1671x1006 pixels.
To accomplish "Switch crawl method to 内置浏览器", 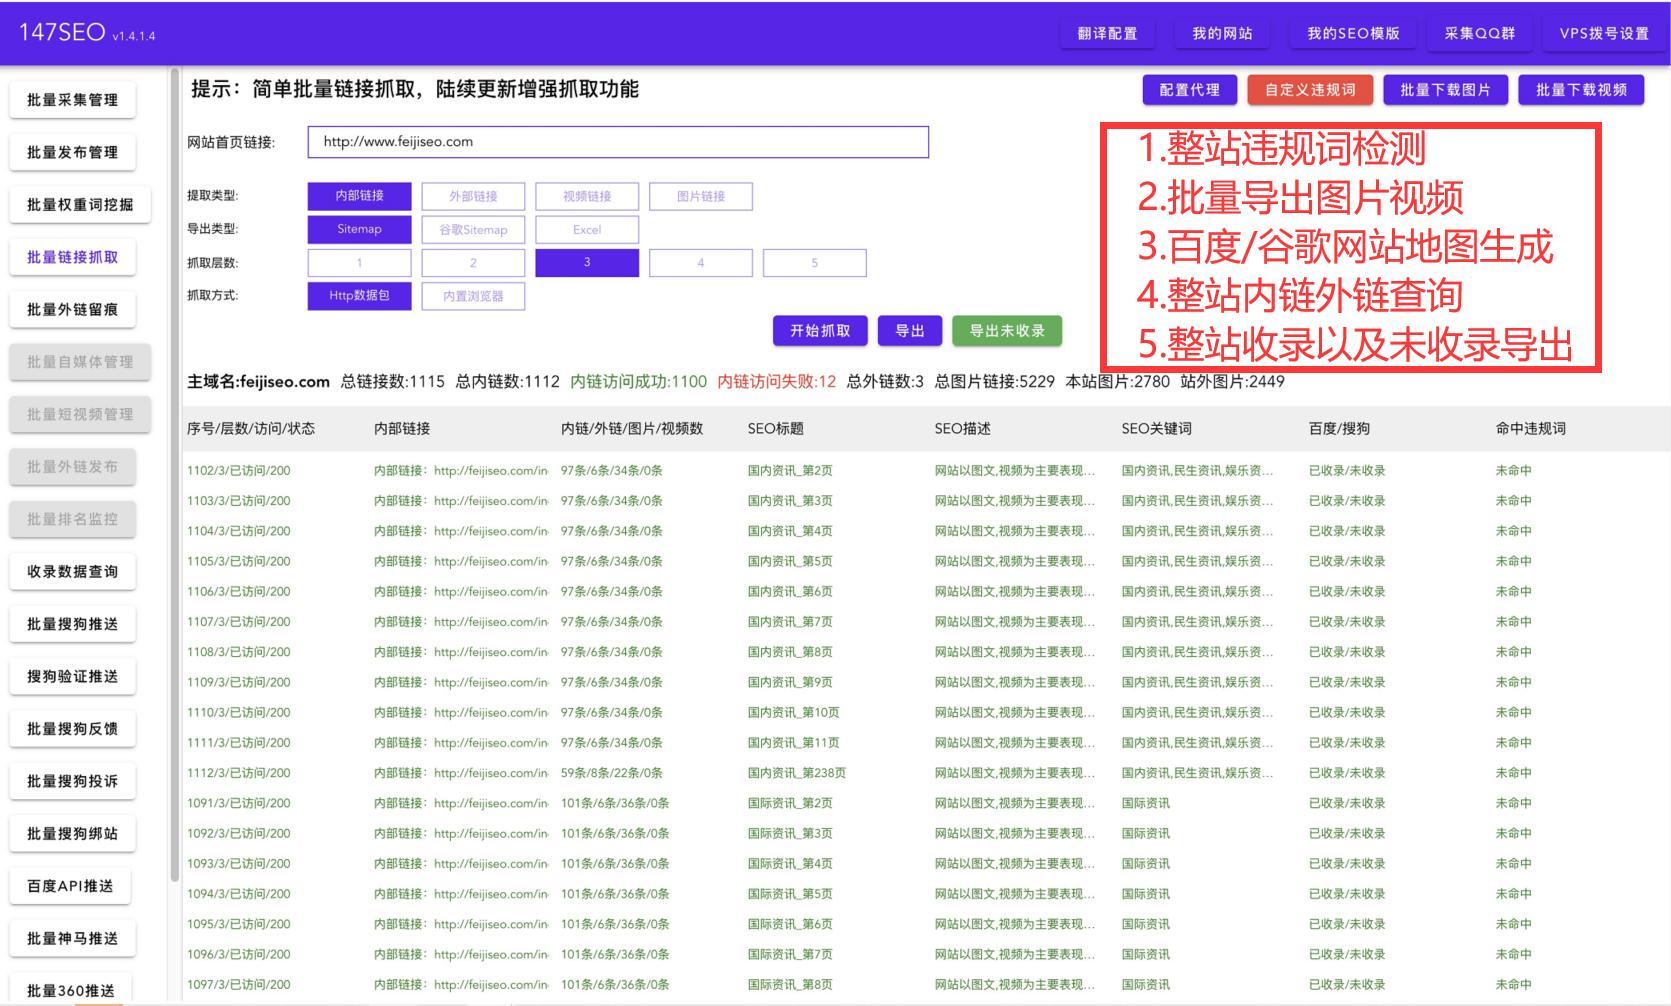I will coord(473,296).
